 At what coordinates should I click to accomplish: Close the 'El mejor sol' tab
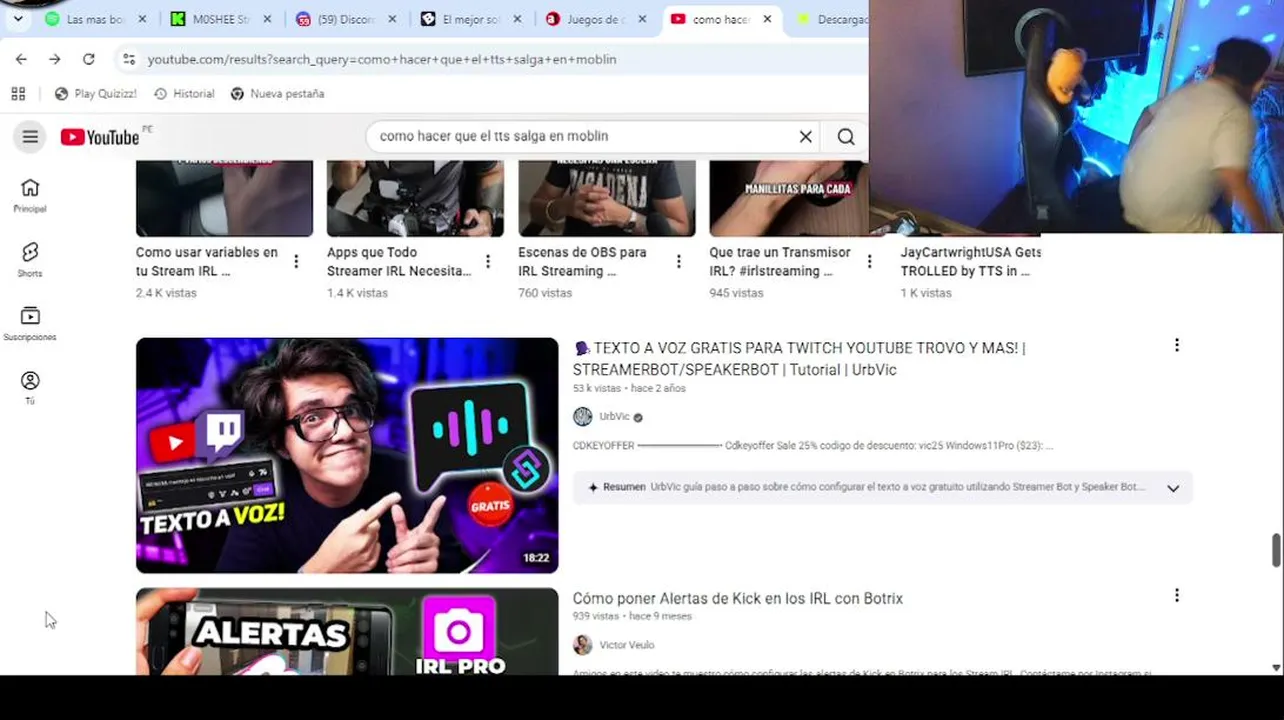click(x=517, y=19)
